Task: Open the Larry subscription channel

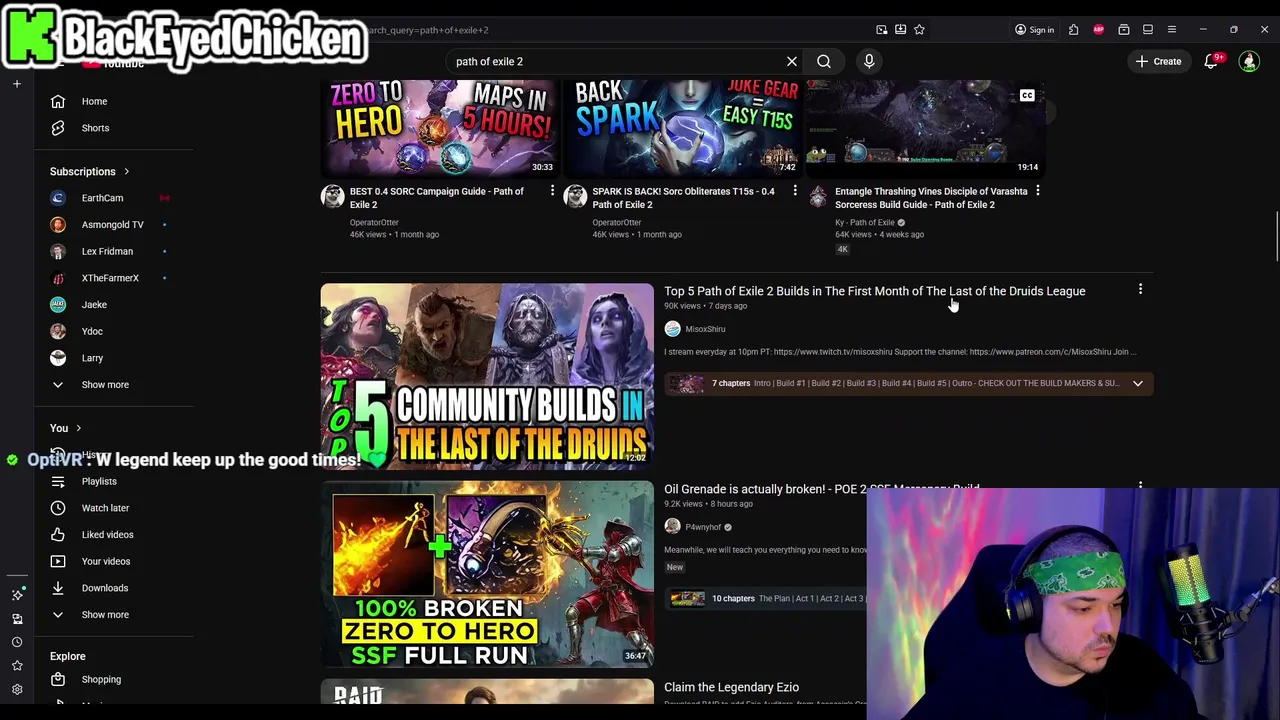Action: pyautogui.click(x=92, y=358)
